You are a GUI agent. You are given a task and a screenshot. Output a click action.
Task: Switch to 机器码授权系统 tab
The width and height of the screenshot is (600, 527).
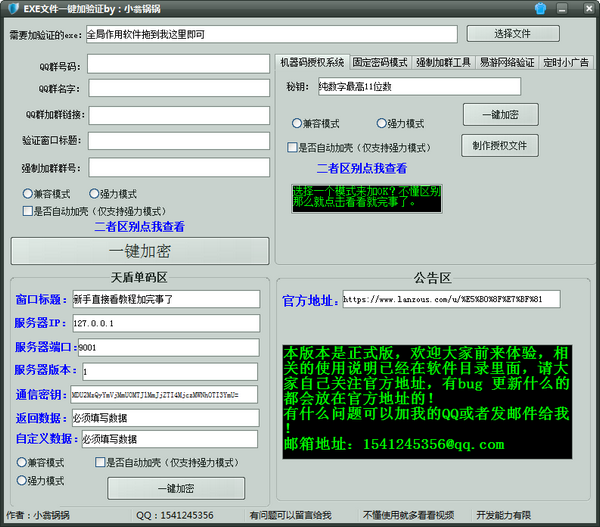312,62
